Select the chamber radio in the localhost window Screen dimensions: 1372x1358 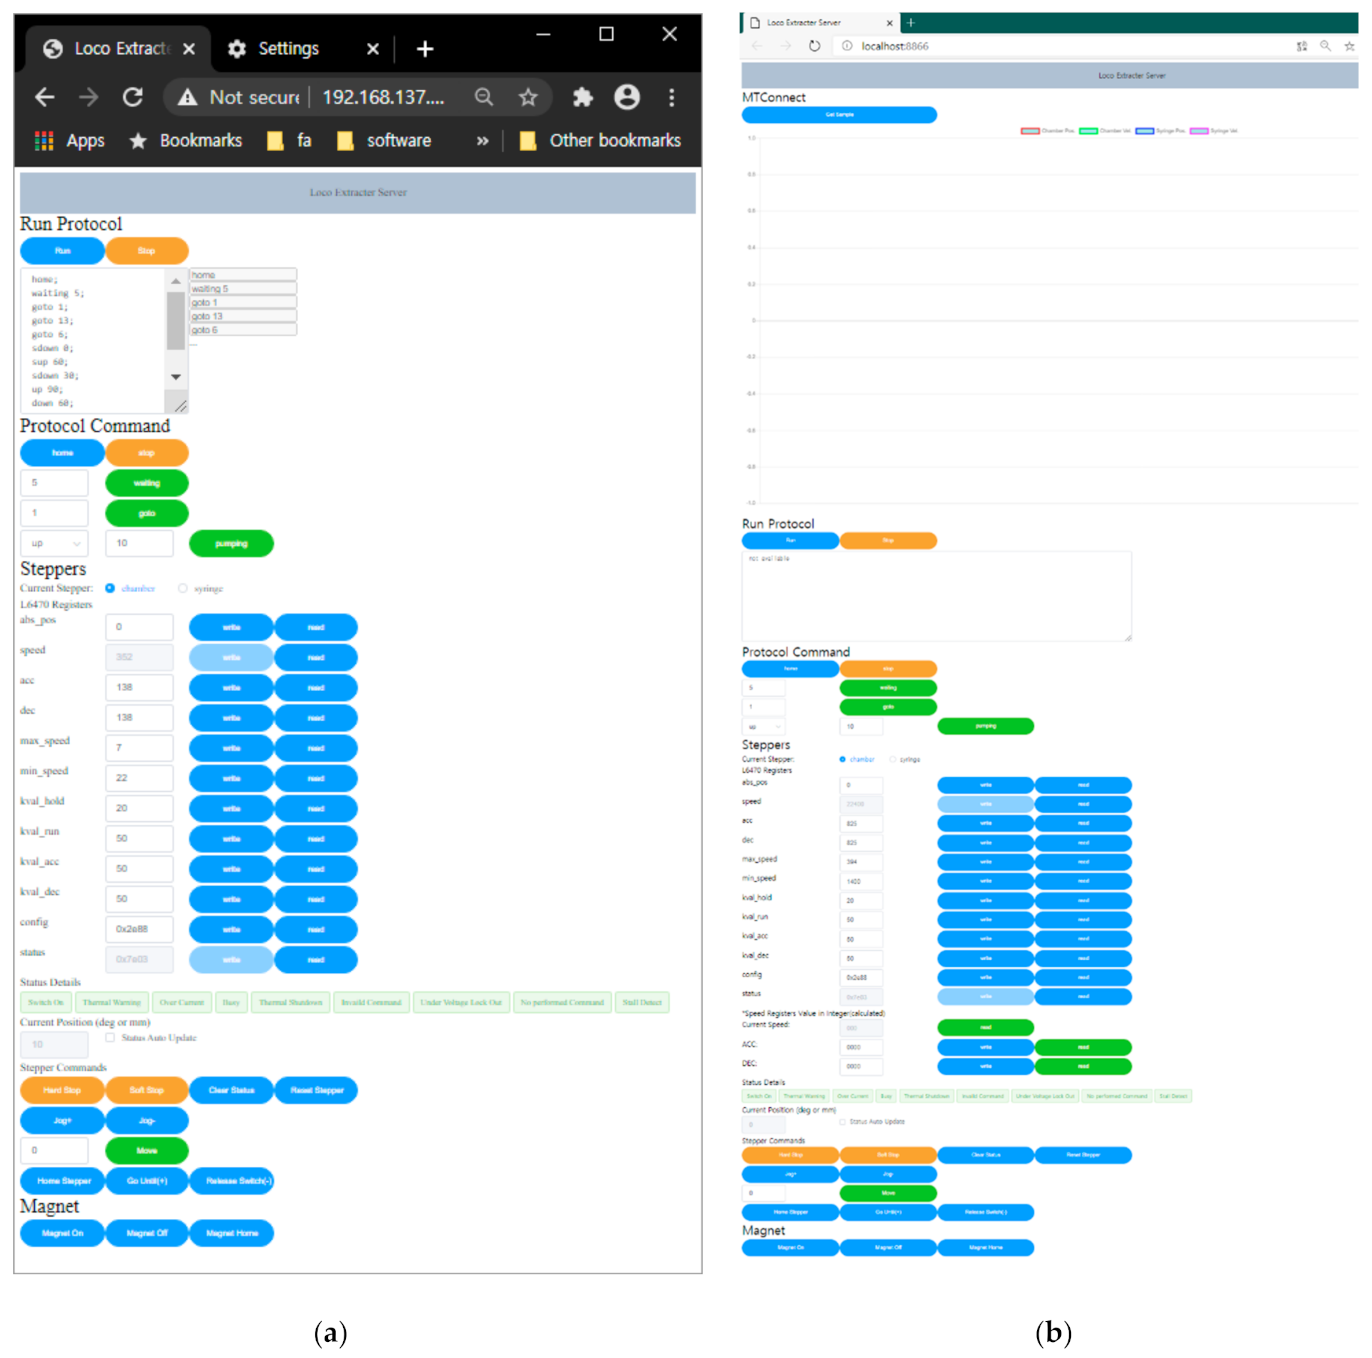coord(842,759)
